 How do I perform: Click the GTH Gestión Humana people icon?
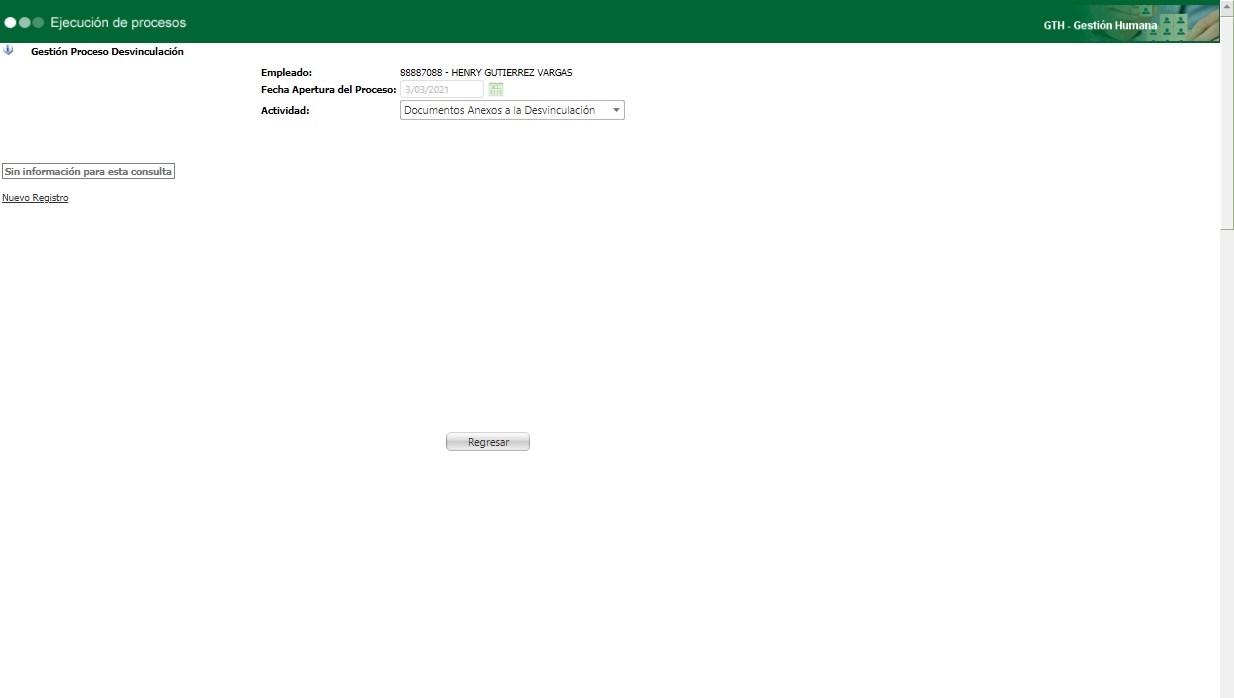[1174, 25]
